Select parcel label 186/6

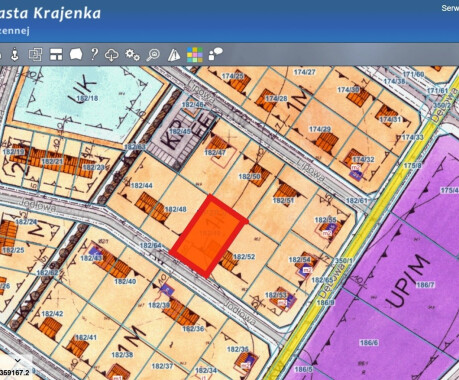tap(369, 343)
